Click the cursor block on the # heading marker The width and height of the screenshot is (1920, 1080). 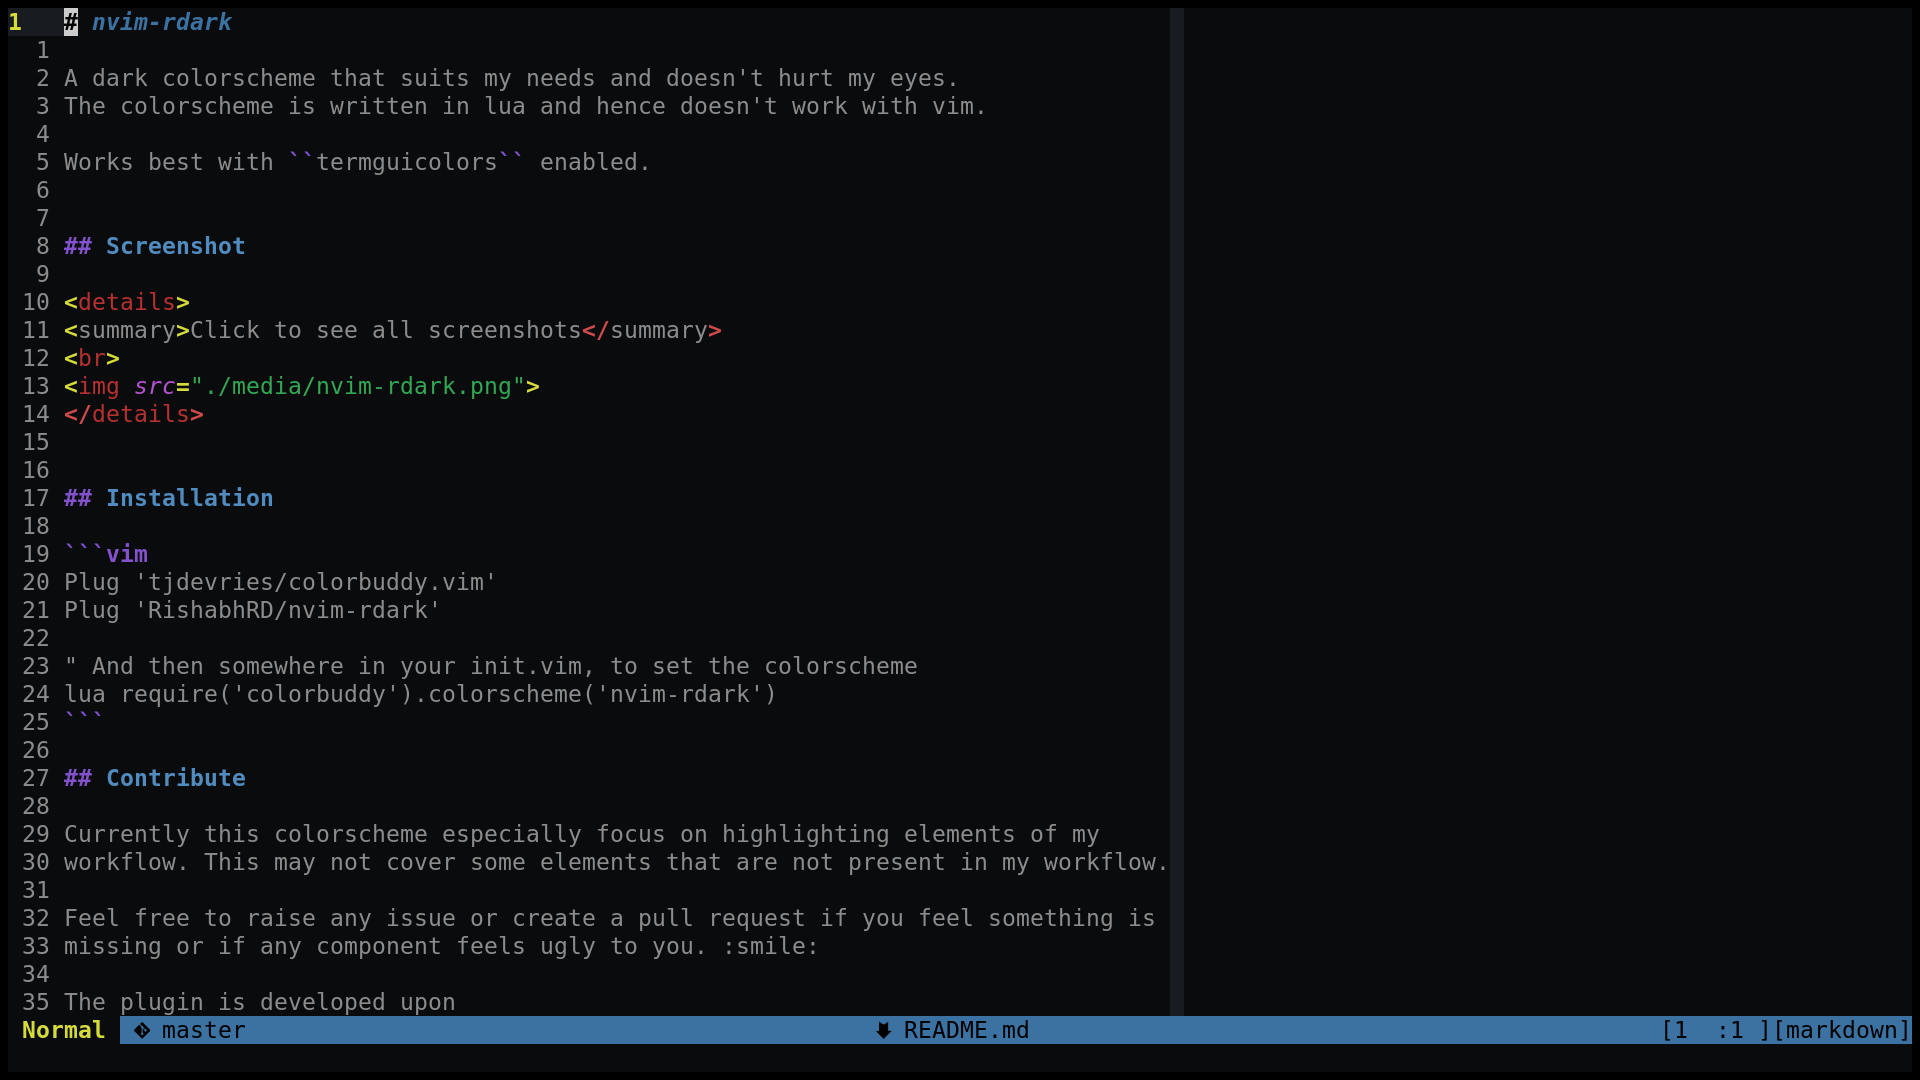click(71, 22)
